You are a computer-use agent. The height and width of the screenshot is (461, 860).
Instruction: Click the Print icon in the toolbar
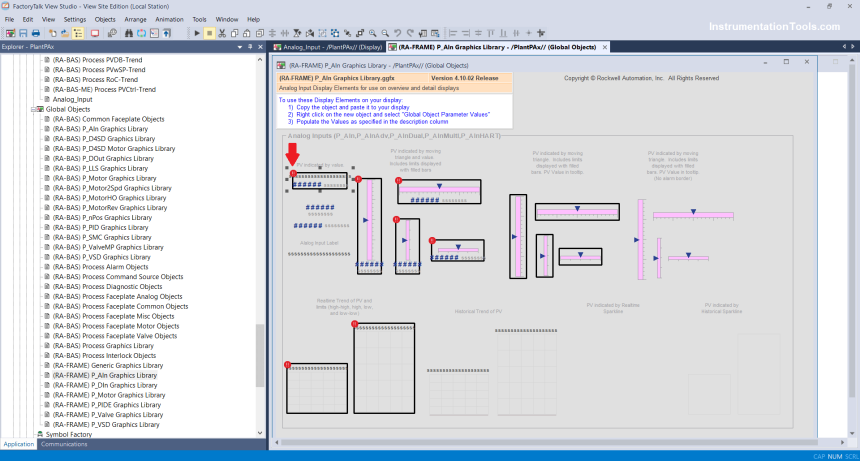click(36, 33)
